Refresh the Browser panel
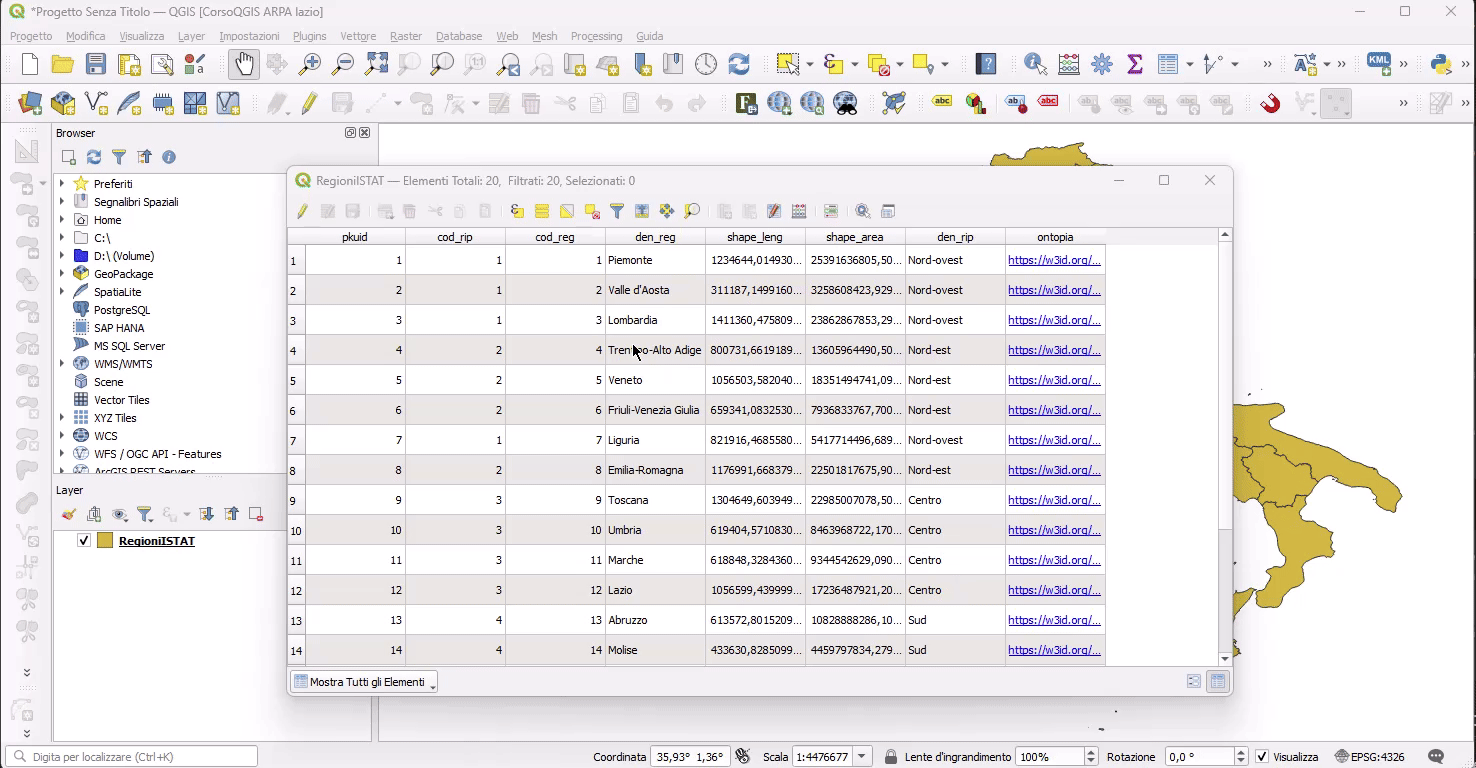This screenshot has height=768, width=1476. (94, 157)
